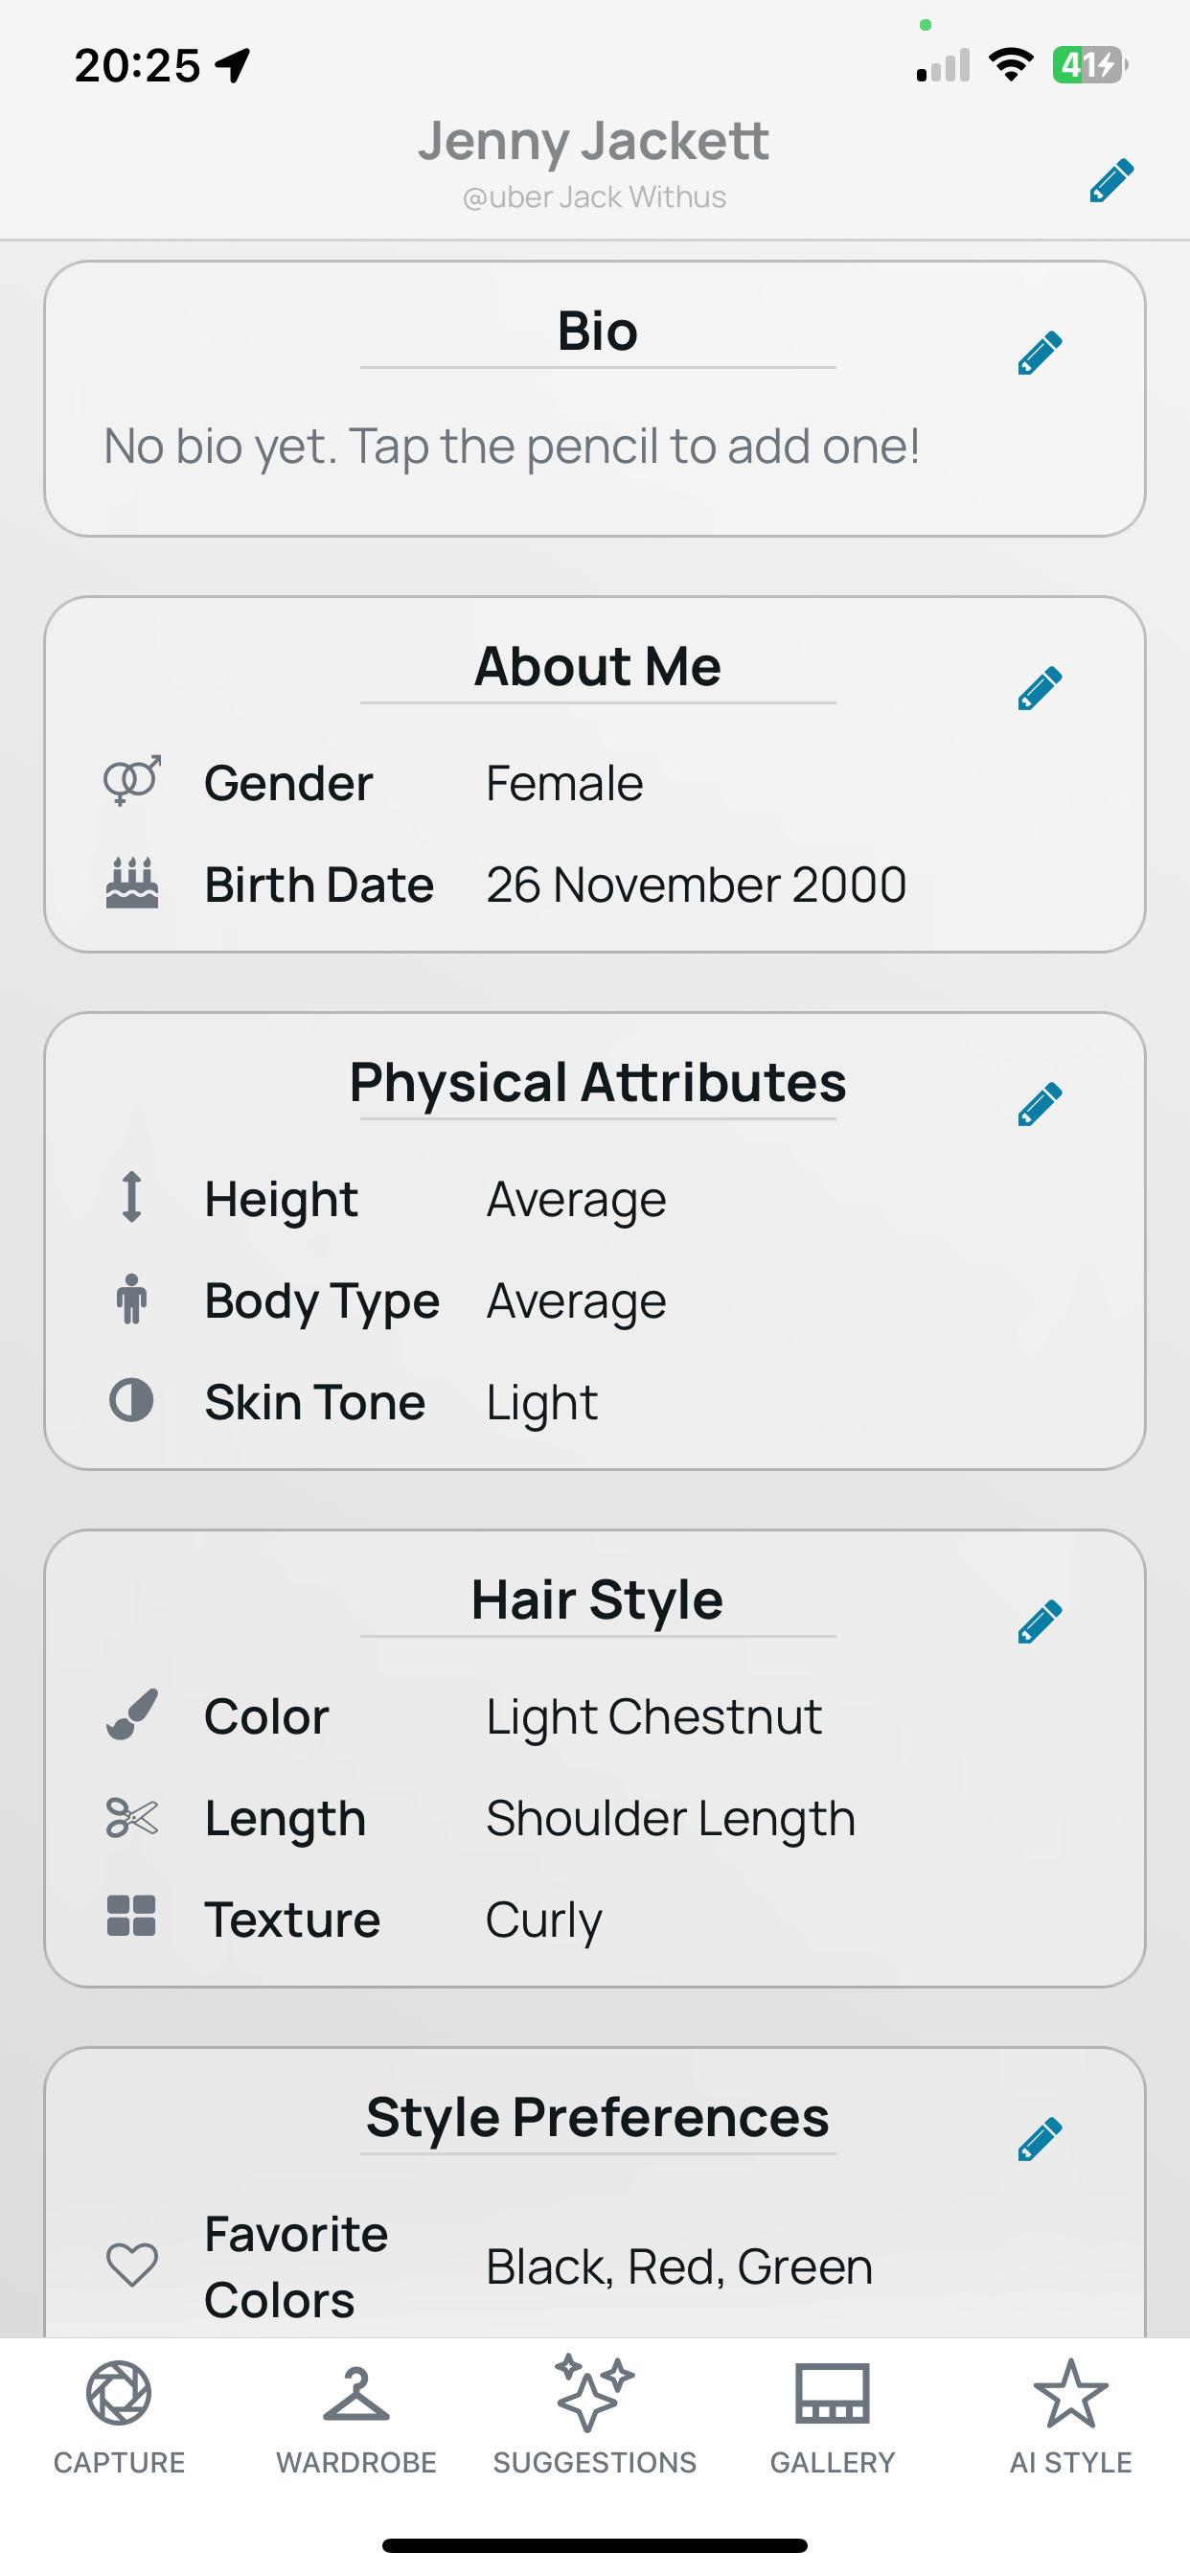Tap the pencil icon beside Jenny Jackett
Image resolution: width=1190 pixels, height=2576 pixels.
tap(1111, 180)
